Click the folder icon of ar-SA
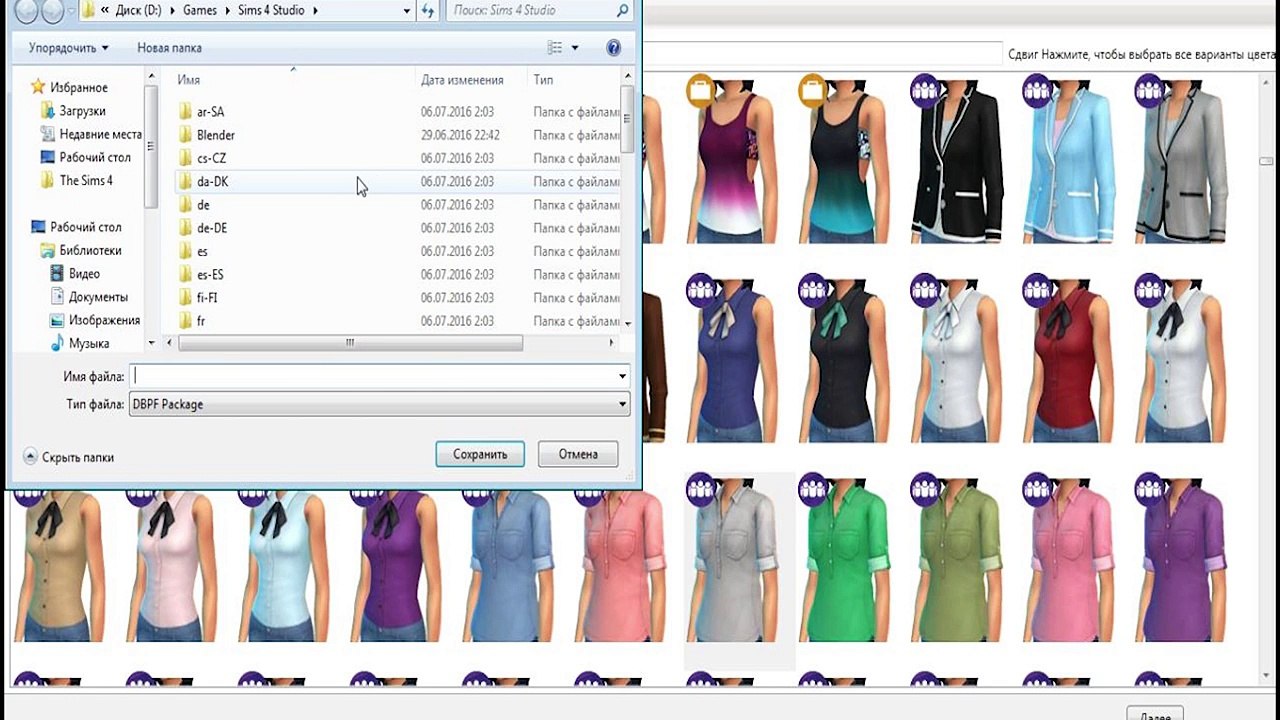The image size is (1280, 720). 185,112
